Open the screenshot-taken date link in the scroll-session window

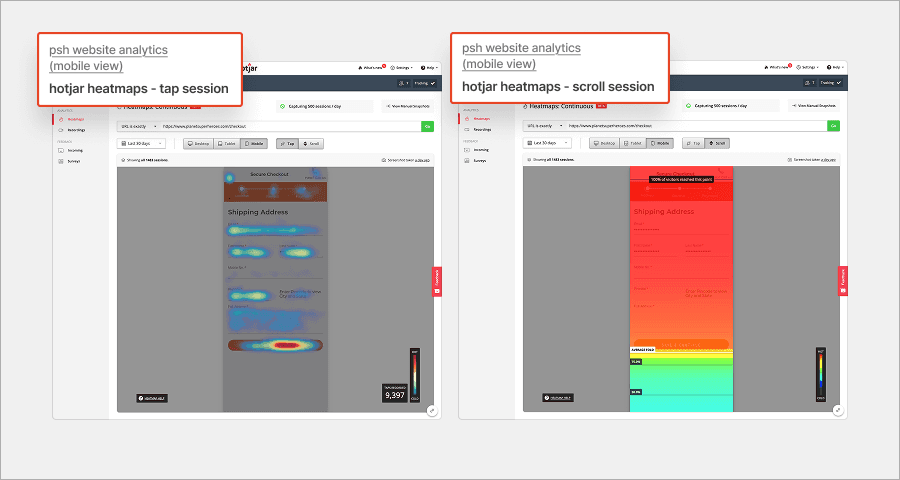(x=828, y=160)
